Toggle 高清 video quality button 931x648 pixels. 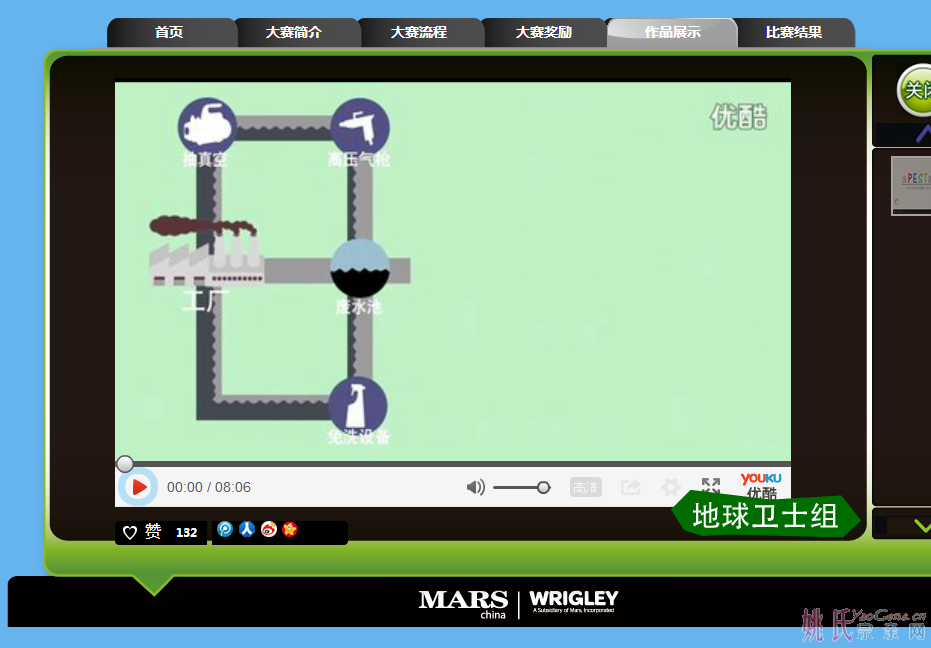click(x=585, y=488)
